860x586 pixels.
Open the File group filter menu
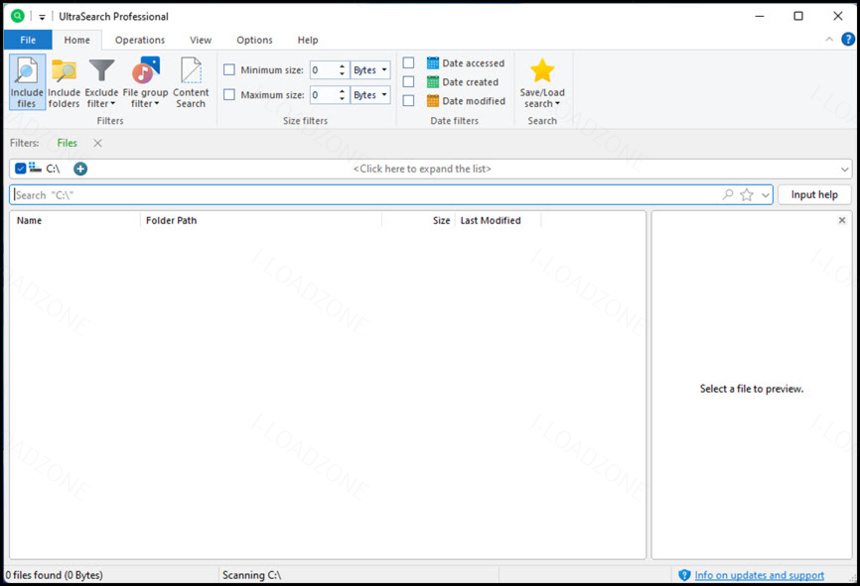pos(145,82)
